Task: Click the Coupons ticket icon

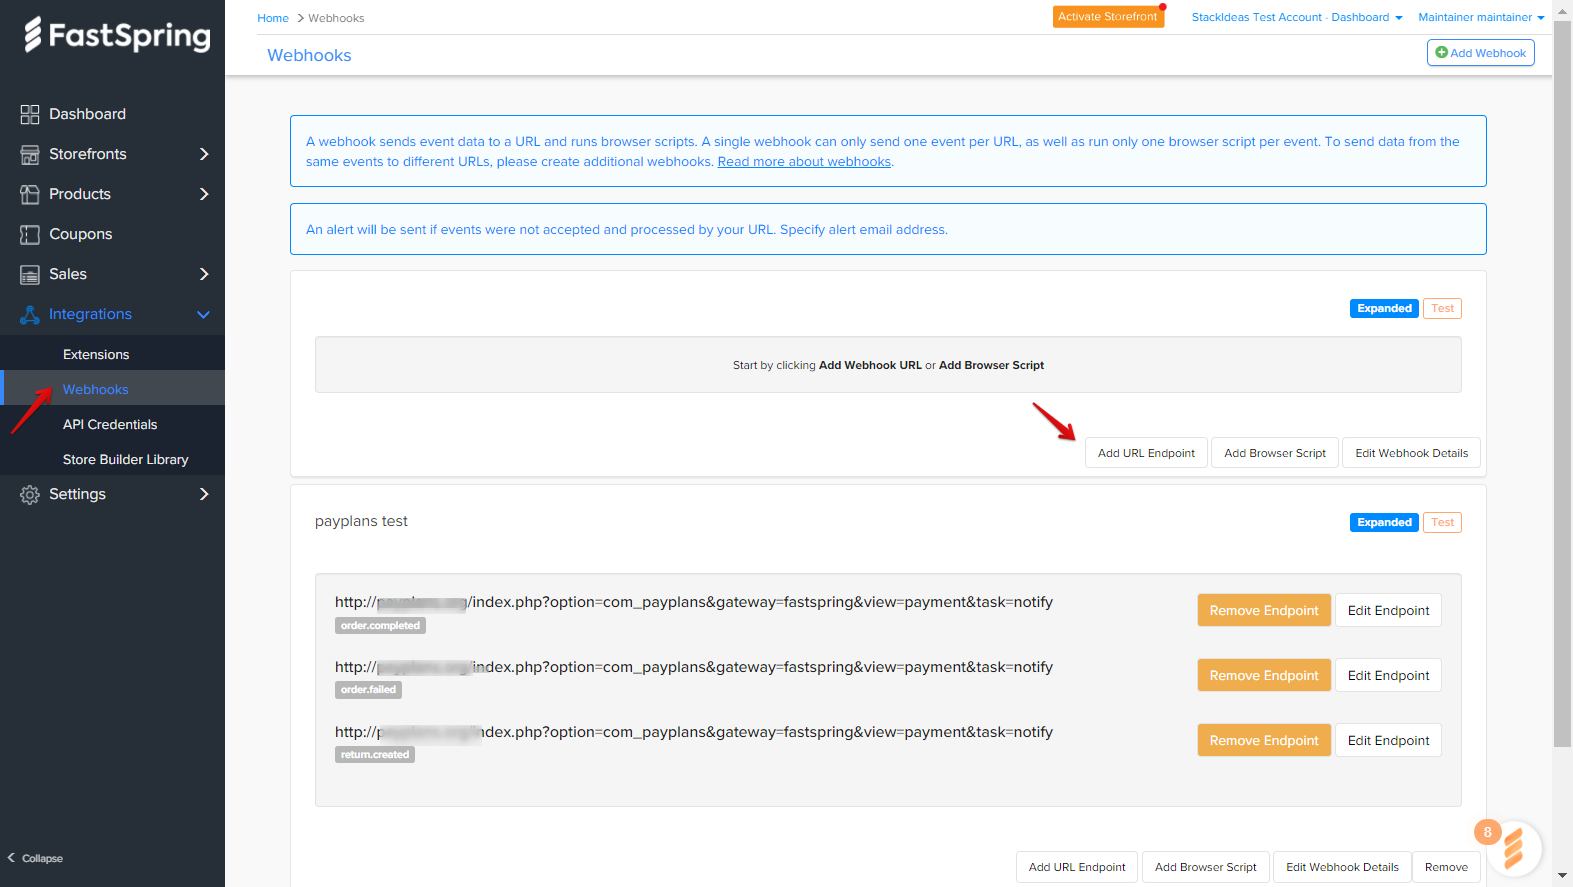Action: [x=30, y=234]
